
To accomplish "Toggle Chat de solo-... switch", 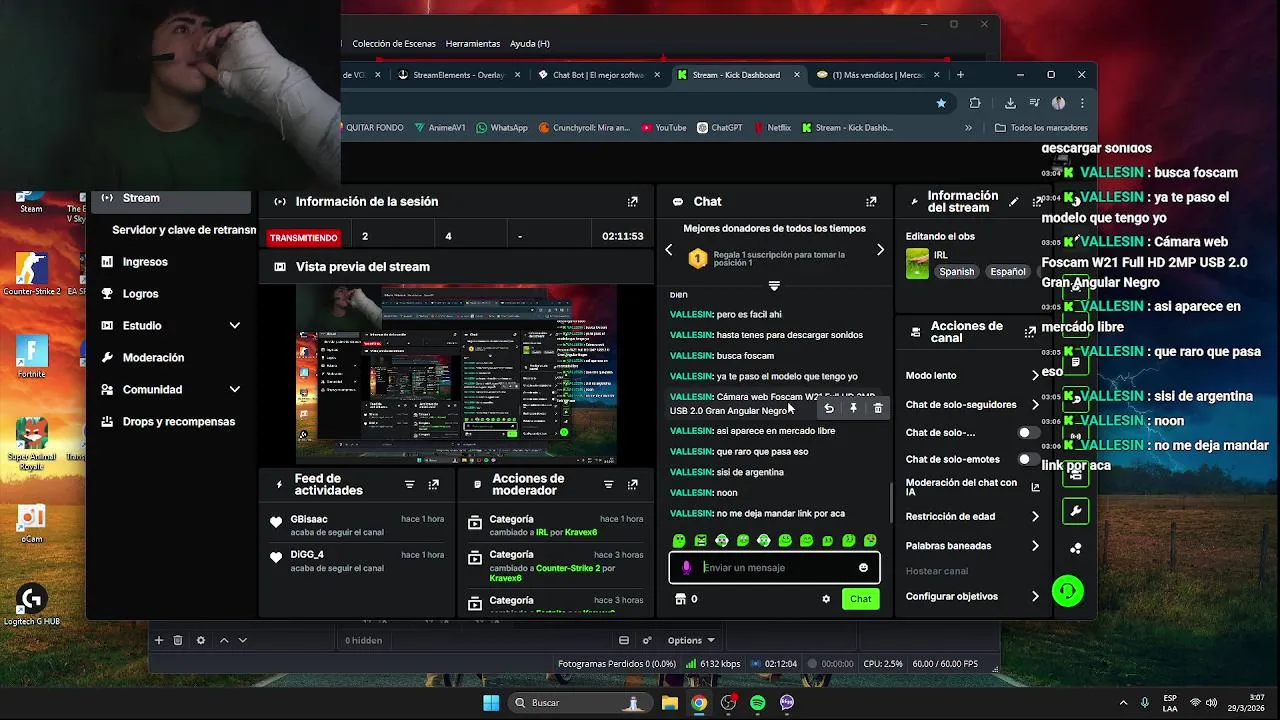I will point(1027,433).
